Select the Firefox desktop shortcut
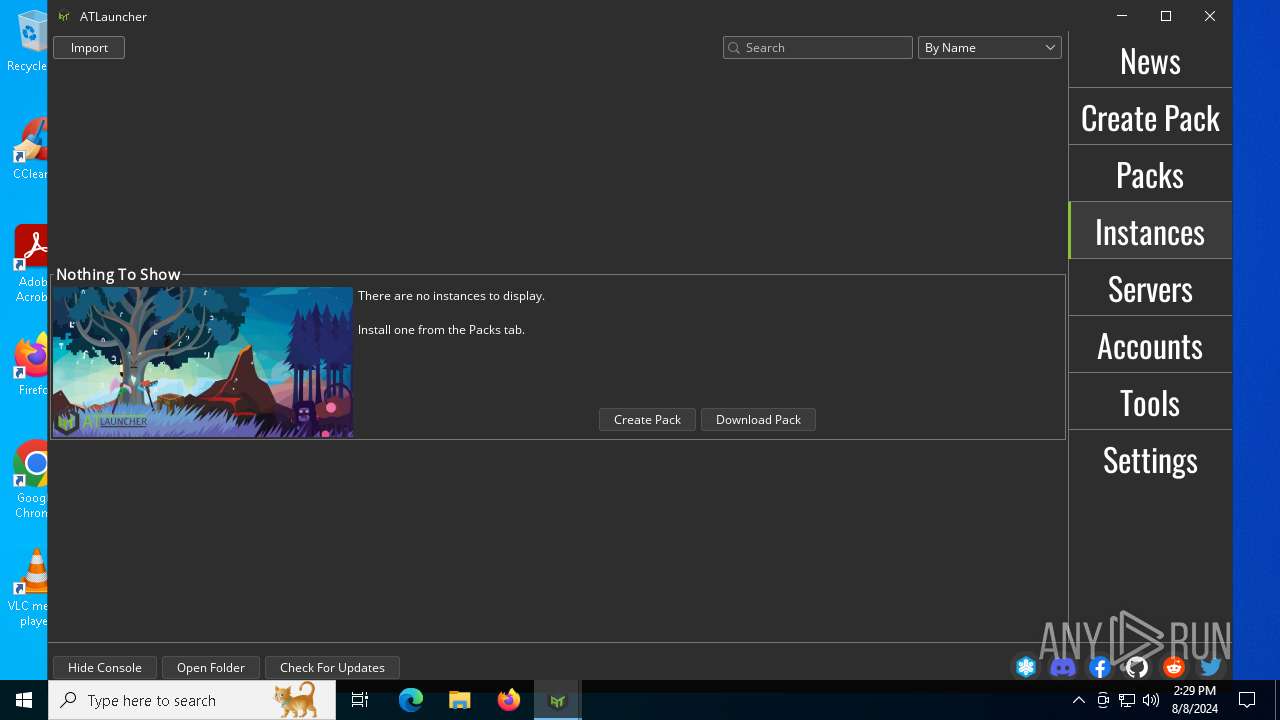Image resolution: width=1280 pixels, height=720 pixels. [x=31, y=365]
